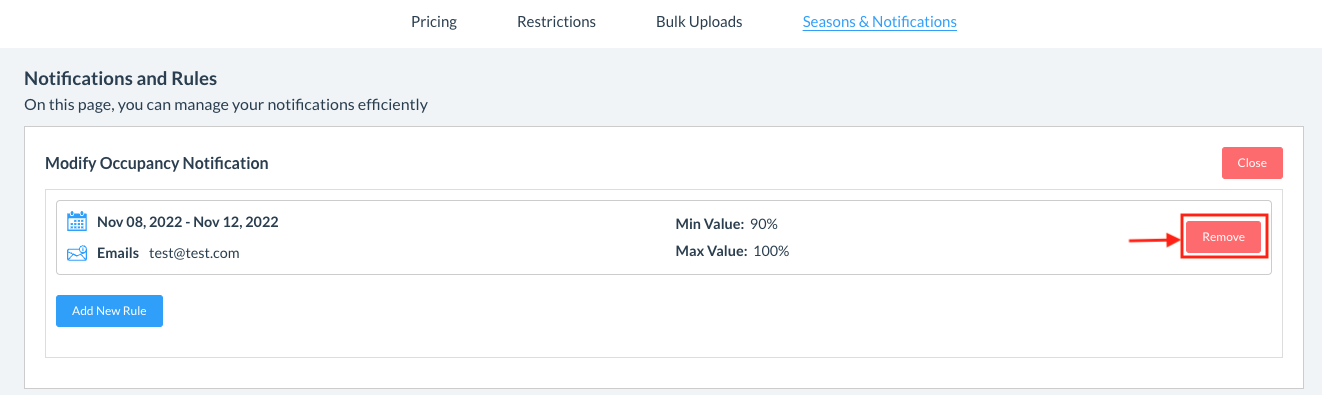The image size is (1322, 395).
Task: Open the Pricing tab
Action: tap(434, 21)
